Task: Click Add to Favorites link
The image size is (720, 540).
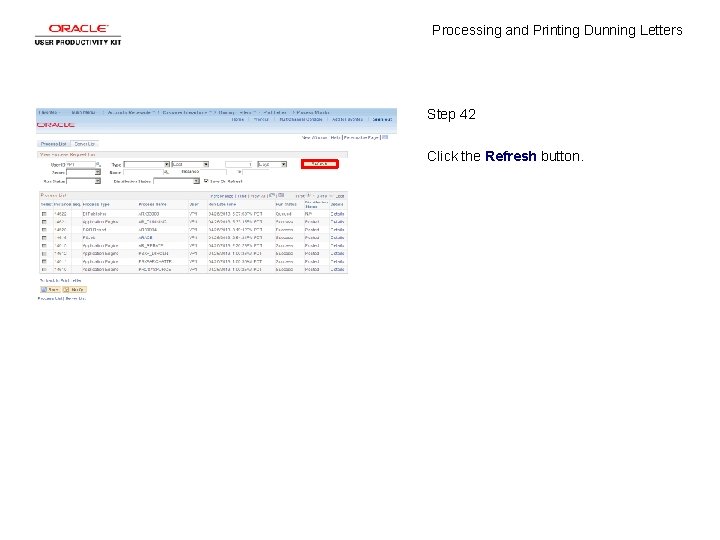Action: (348, 119)
